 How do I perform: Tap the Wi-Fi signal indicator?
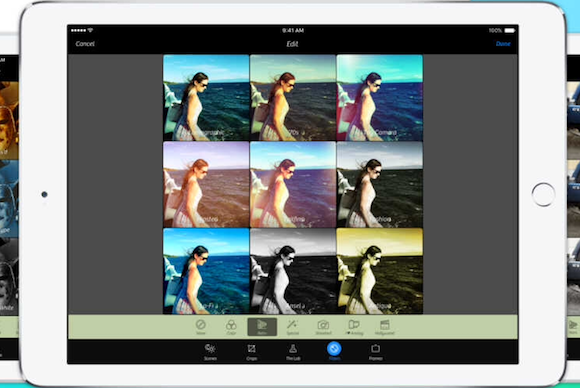pos(90,30)
